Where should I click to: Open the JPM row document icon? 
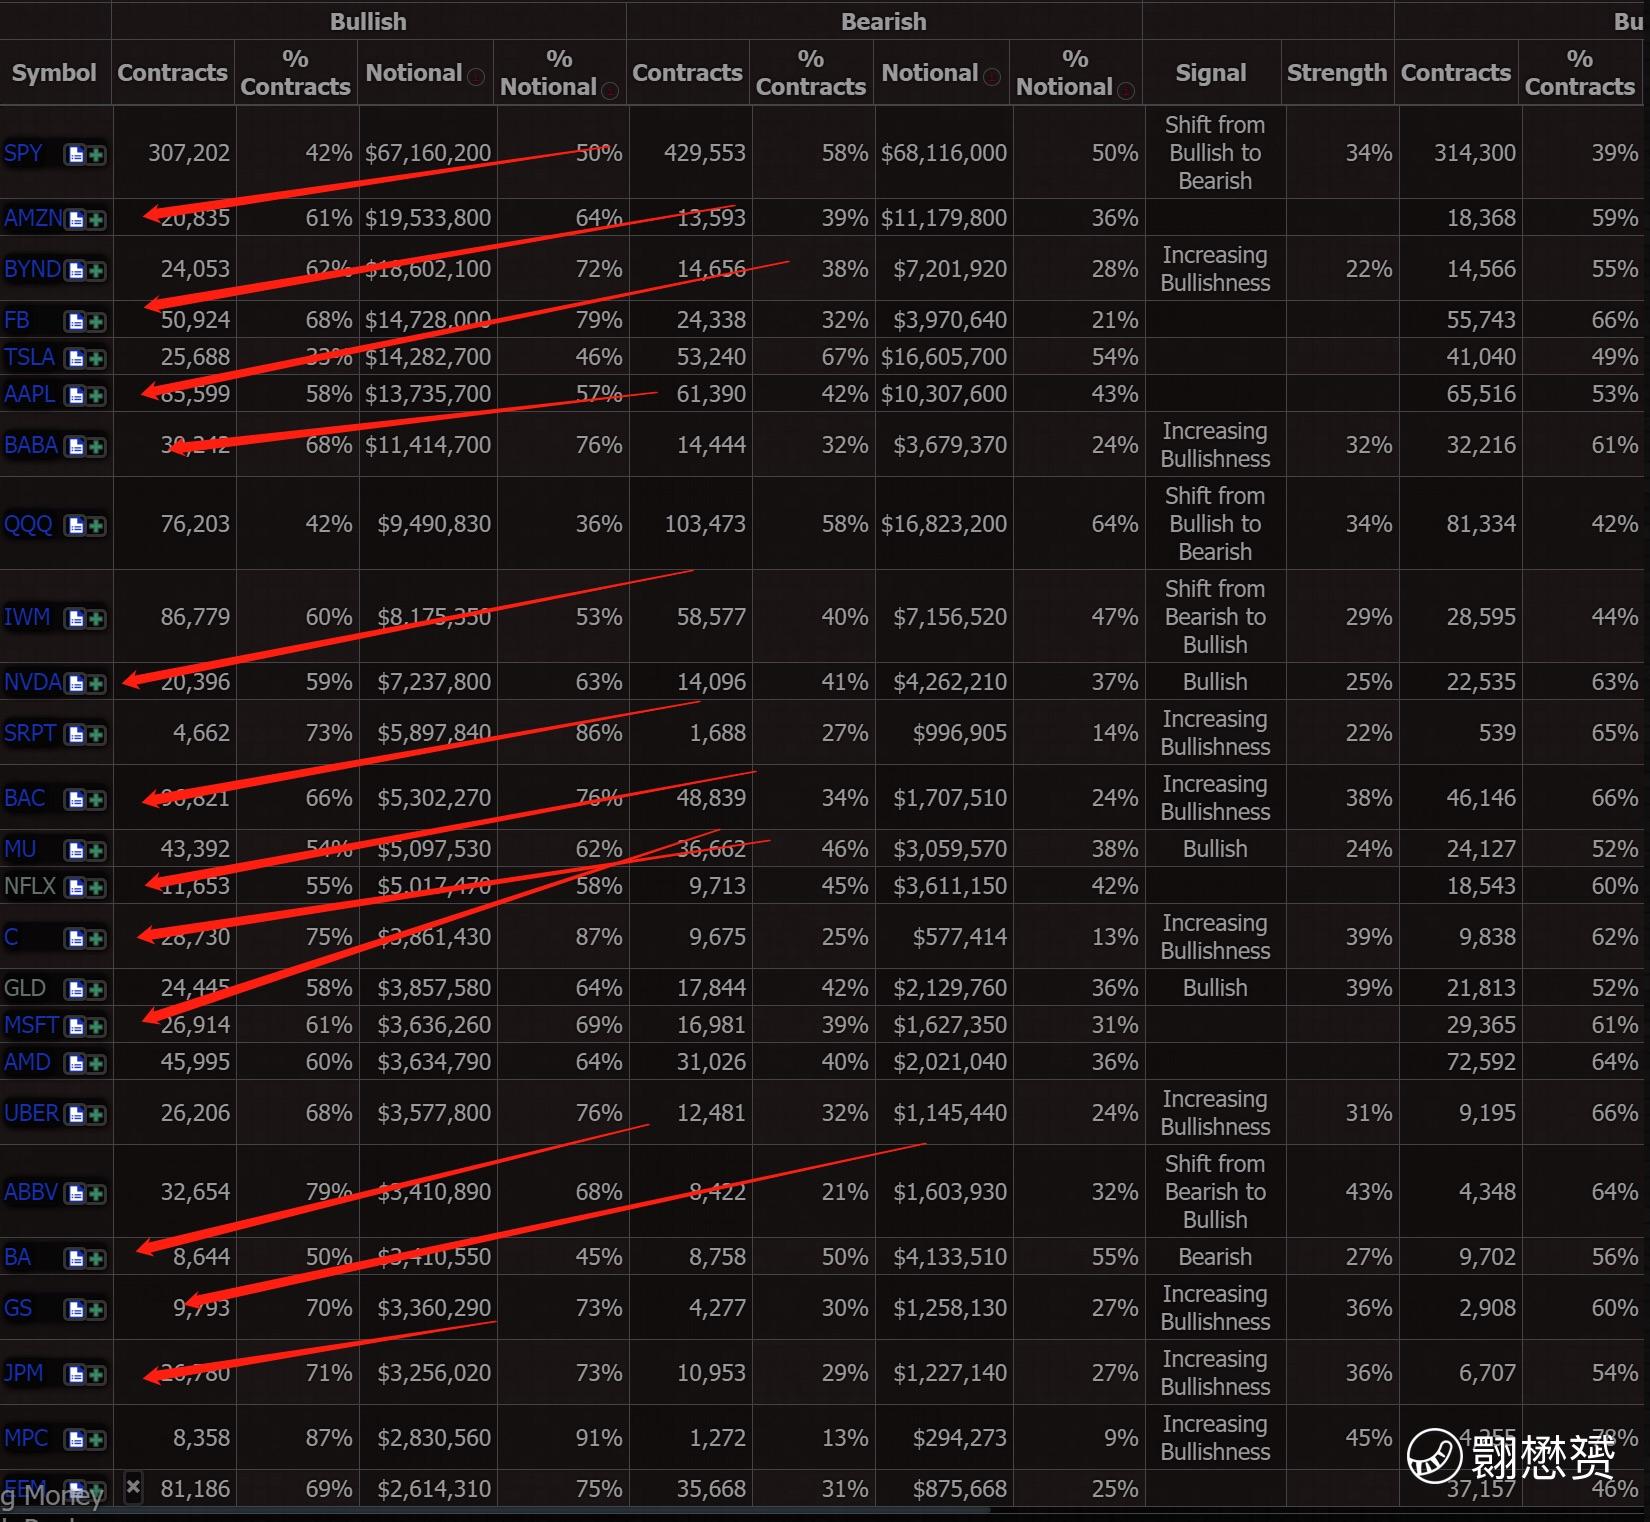[75, 1374]
